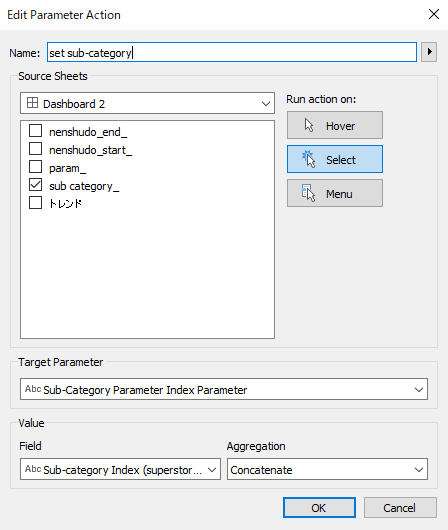Click the Hover cursor icon
This screenshot has height=530, width=448.
click(309, 125)
